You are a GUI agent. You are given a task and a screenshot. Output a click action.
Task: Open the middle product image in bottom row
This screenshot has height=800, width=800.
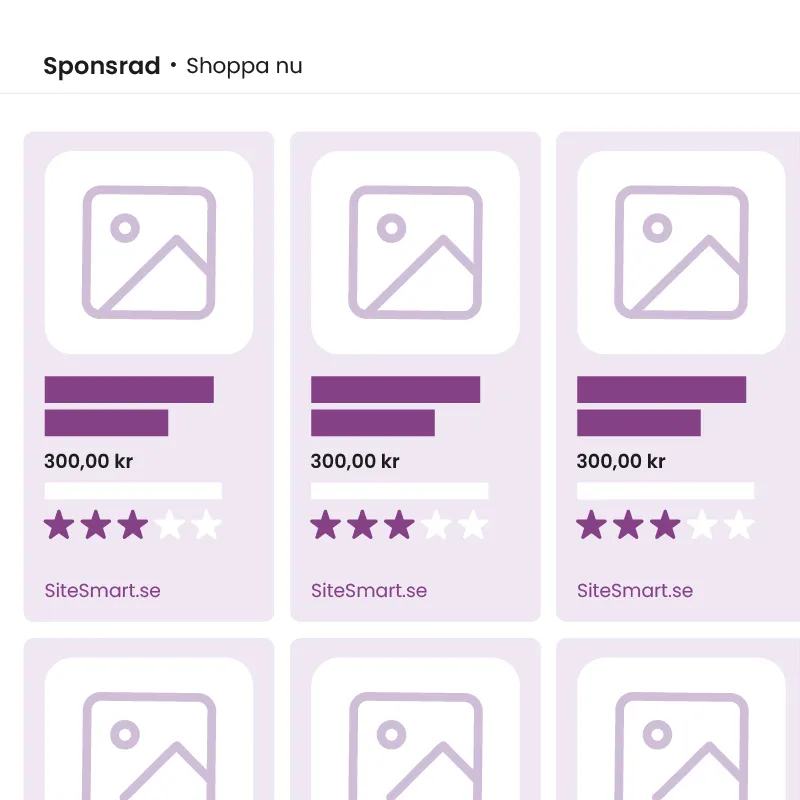pos(415,729)
